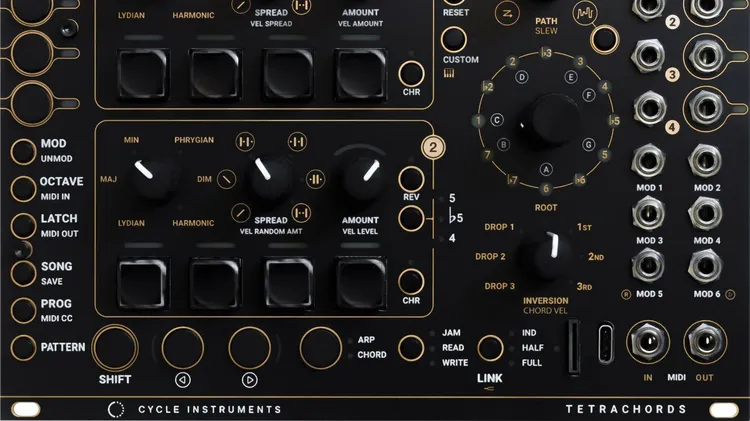
Task: Toggle the MOD / UNMOD button
Action: click(x=23, y=151)
